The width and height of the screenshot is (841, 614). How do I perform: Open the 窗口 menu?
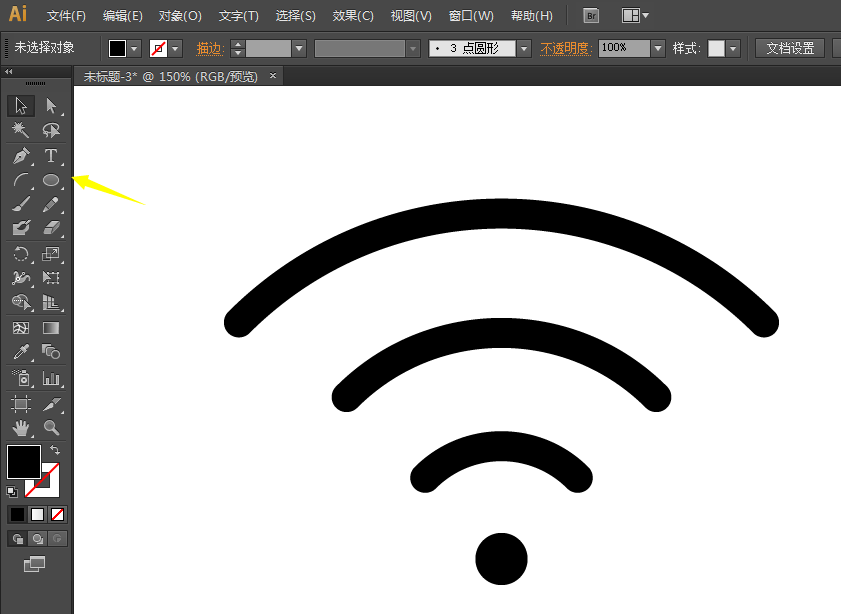pyautogui.click(x=470, y=15)
